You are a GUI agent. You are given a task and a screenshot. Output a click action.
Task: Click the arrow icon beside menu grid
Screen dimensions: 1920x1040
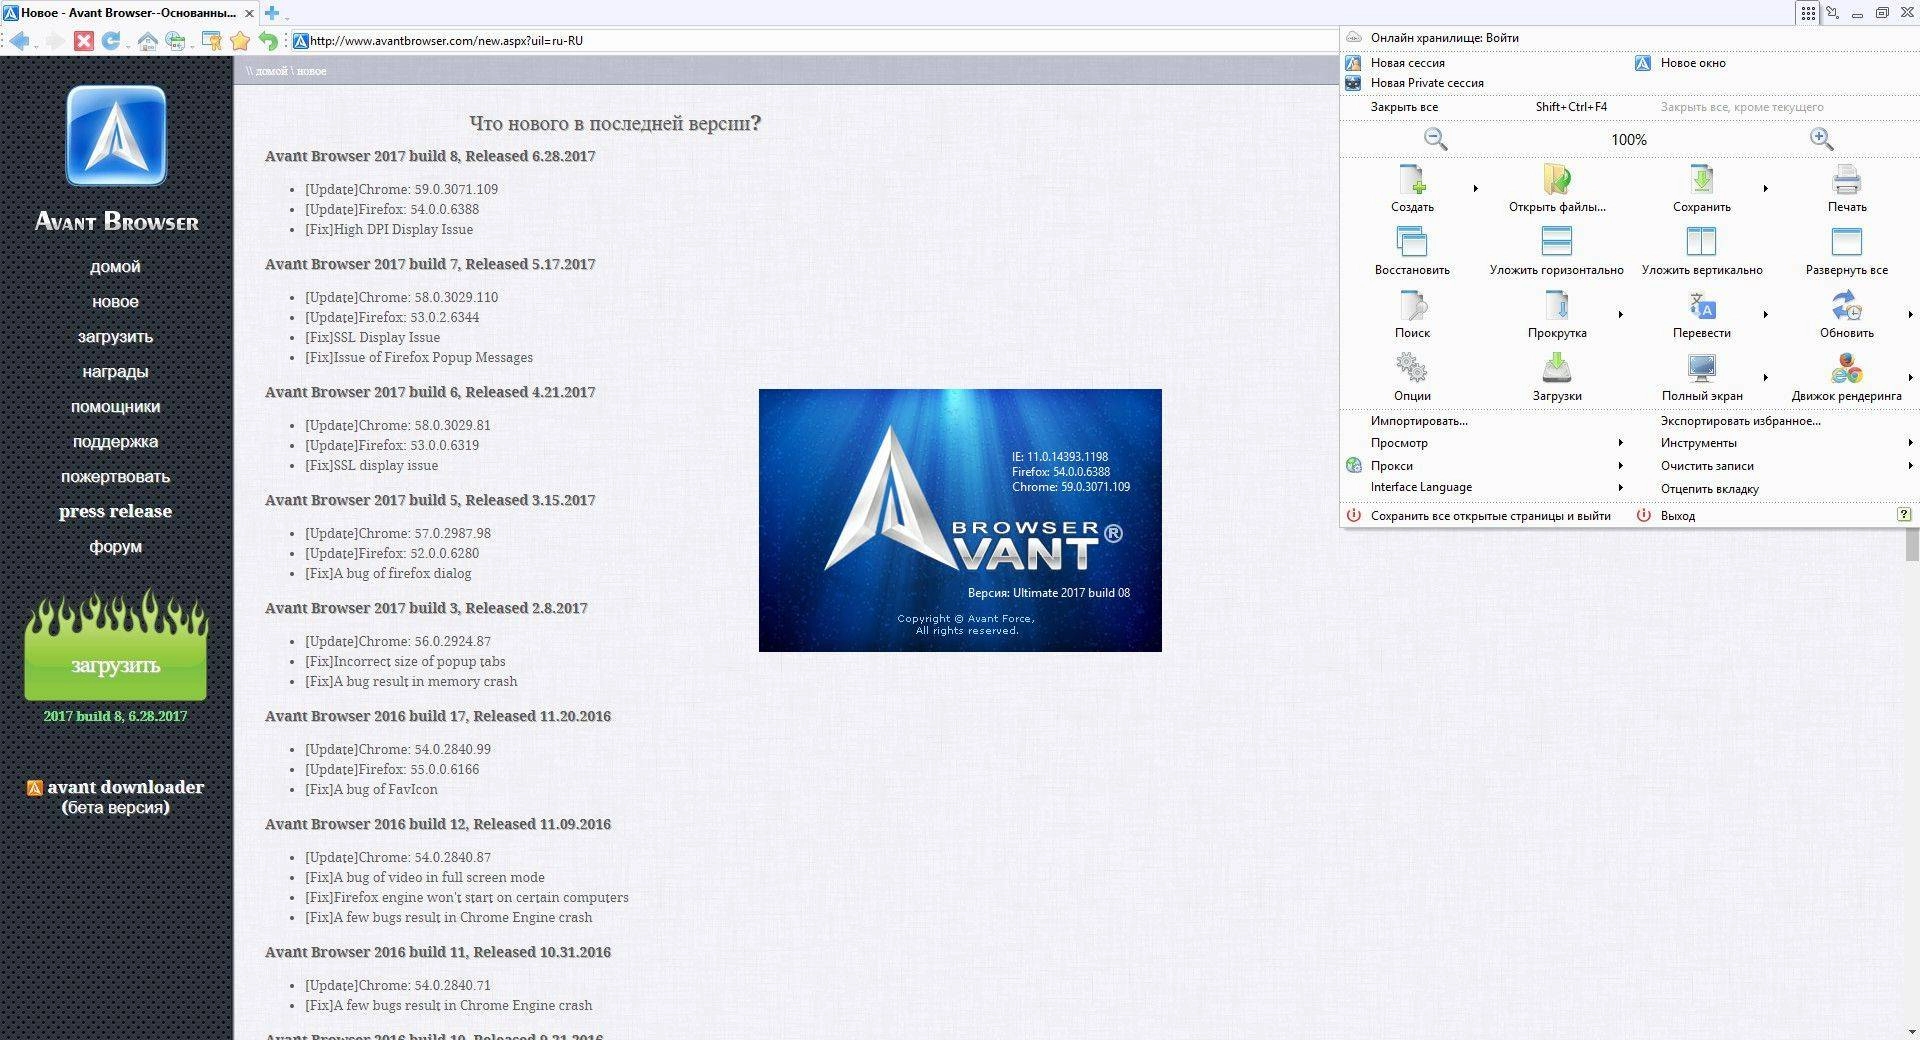(1832, 13)
